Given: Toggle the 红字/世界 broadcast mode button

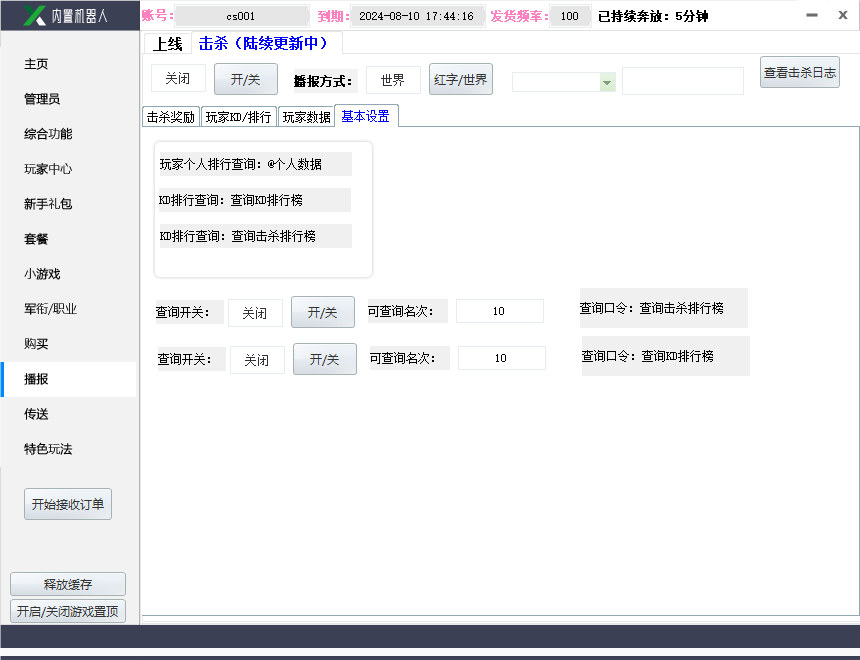Looking at the screenshot, I should 461,80.
